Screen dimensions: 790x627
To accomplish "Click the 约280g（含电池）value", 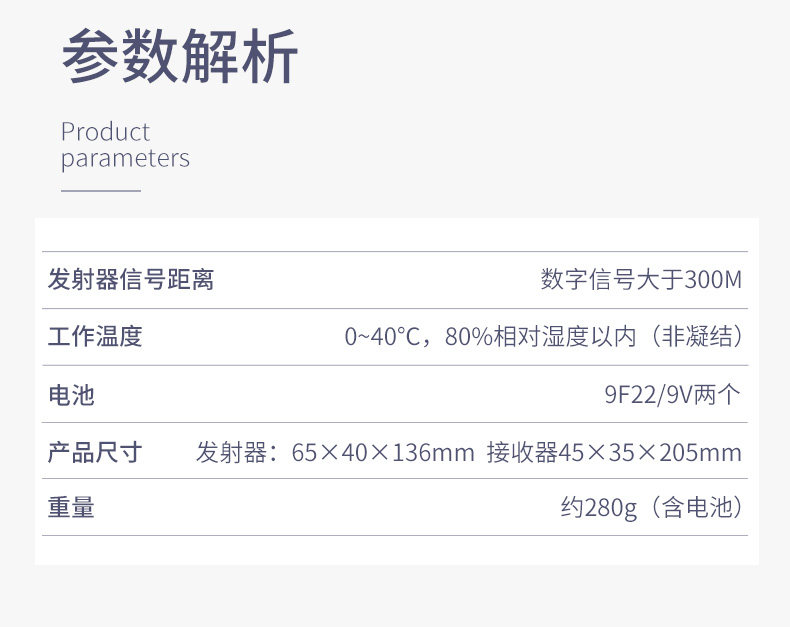I will click(652, 508).
